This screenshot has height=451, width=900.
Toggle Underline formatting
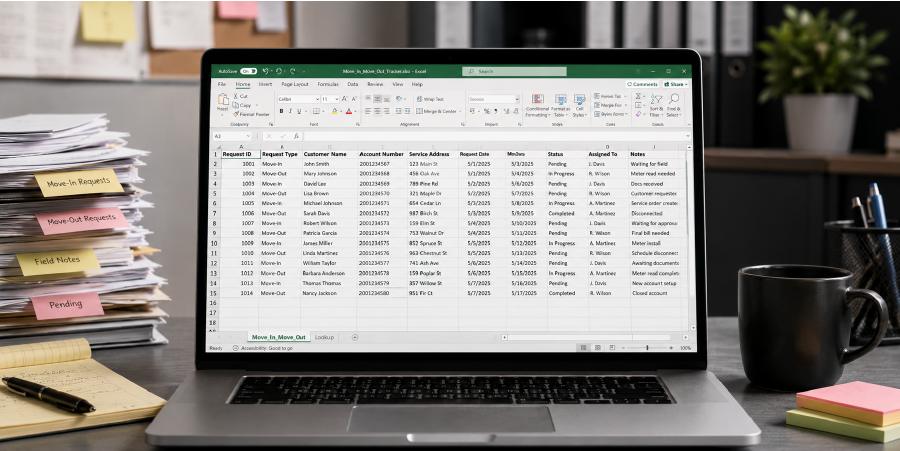pos(298,111)
